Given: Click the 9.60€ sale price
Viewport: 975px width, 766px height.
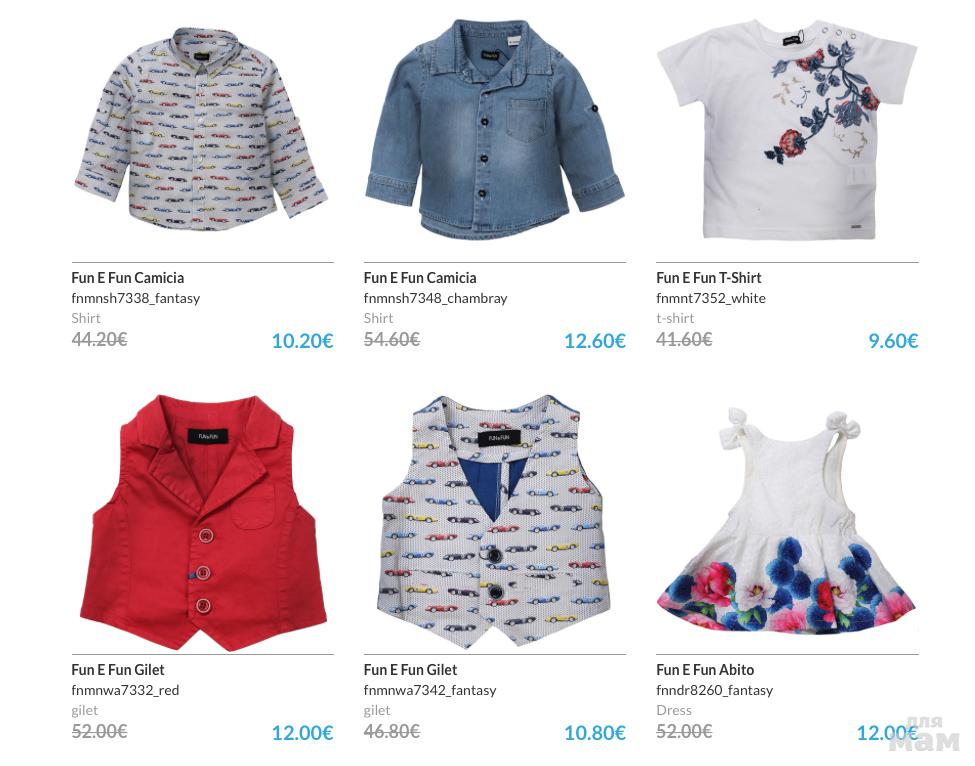Looking at the screenshot, I should (893, 341).
